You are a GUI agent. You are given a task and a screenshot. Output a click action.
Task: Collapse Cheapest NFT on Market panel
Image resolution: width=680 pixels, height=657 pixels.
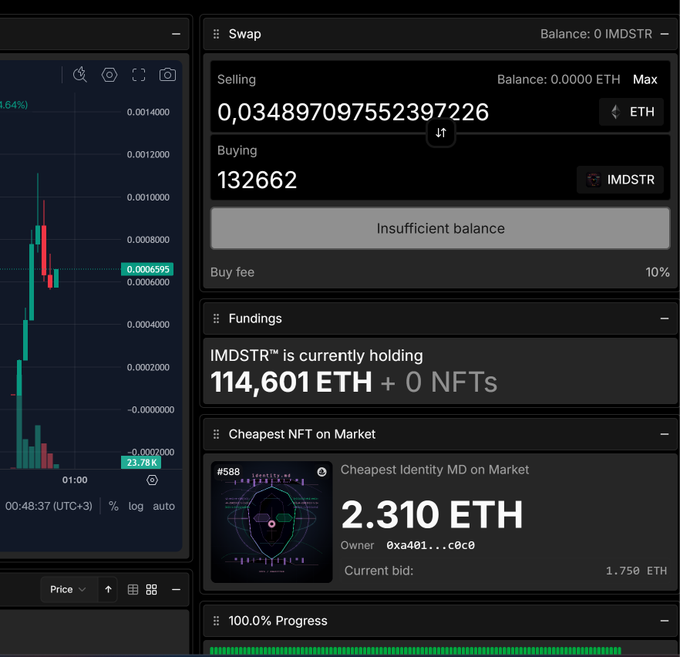(x=664, y=434)
